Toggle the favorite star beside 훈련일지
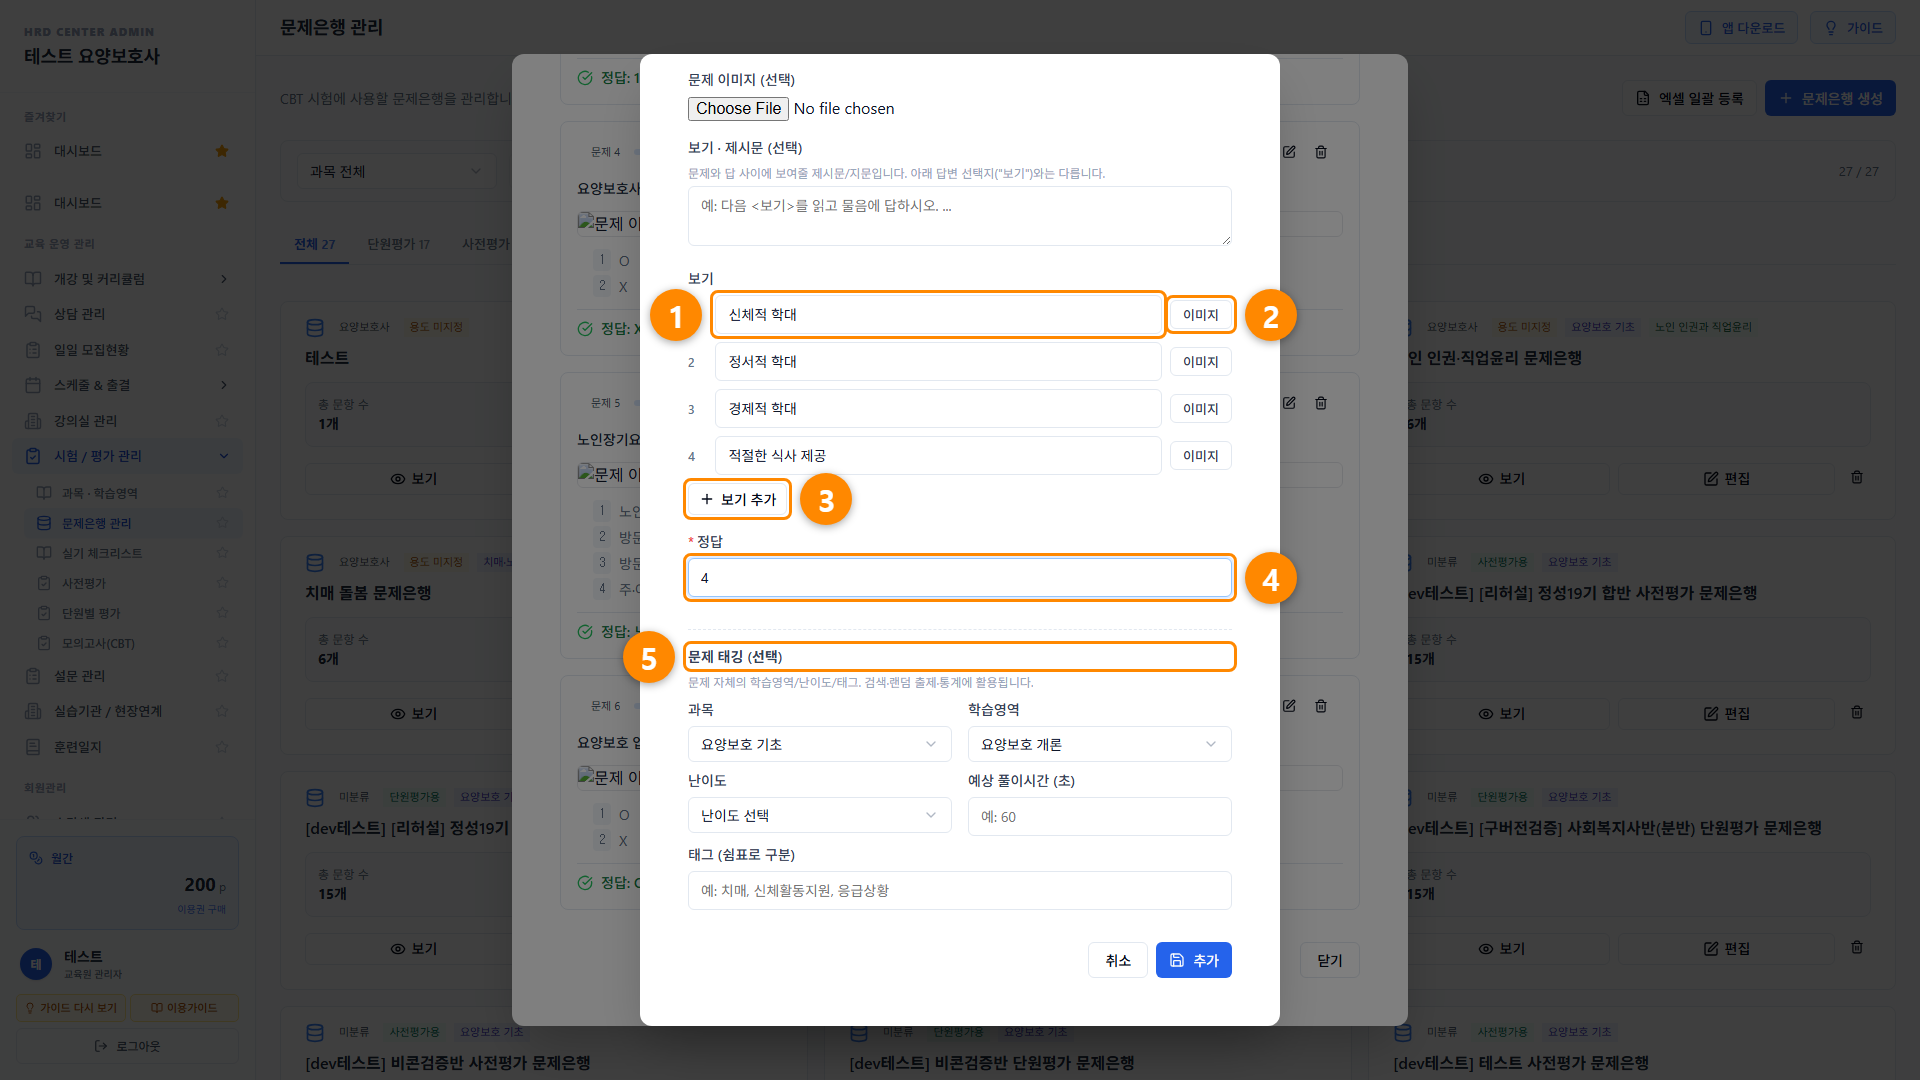The image size is (1920, 1080). point(222,747)
